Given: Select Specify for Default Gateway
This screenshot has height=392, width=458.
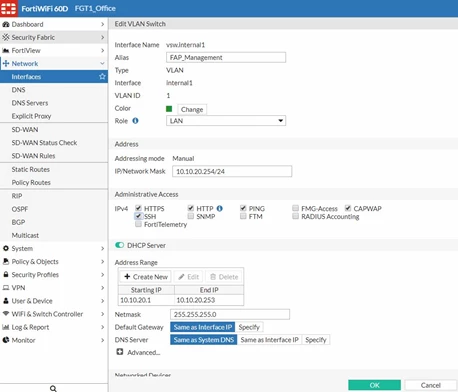Looking at the screenshot, I should [249, 327].
